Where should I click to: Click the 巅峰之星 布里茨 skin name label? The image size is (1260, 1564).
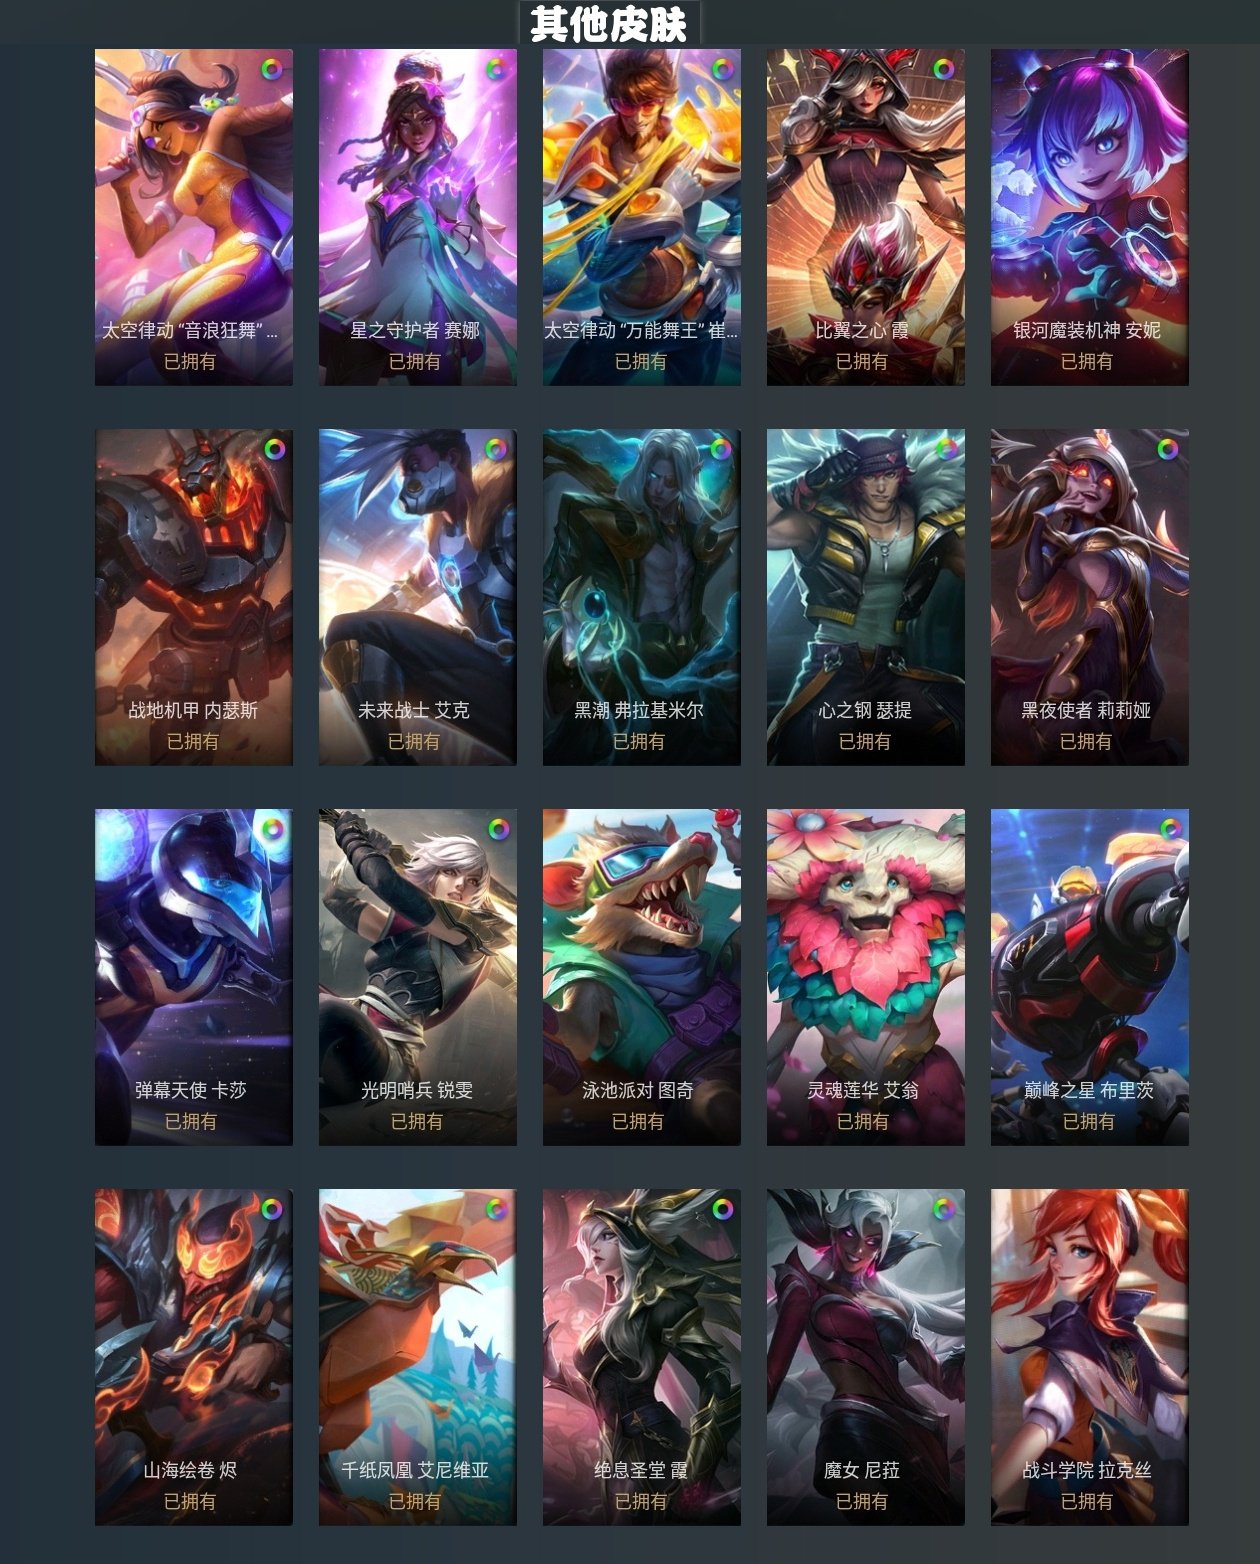point(1088,1090)
